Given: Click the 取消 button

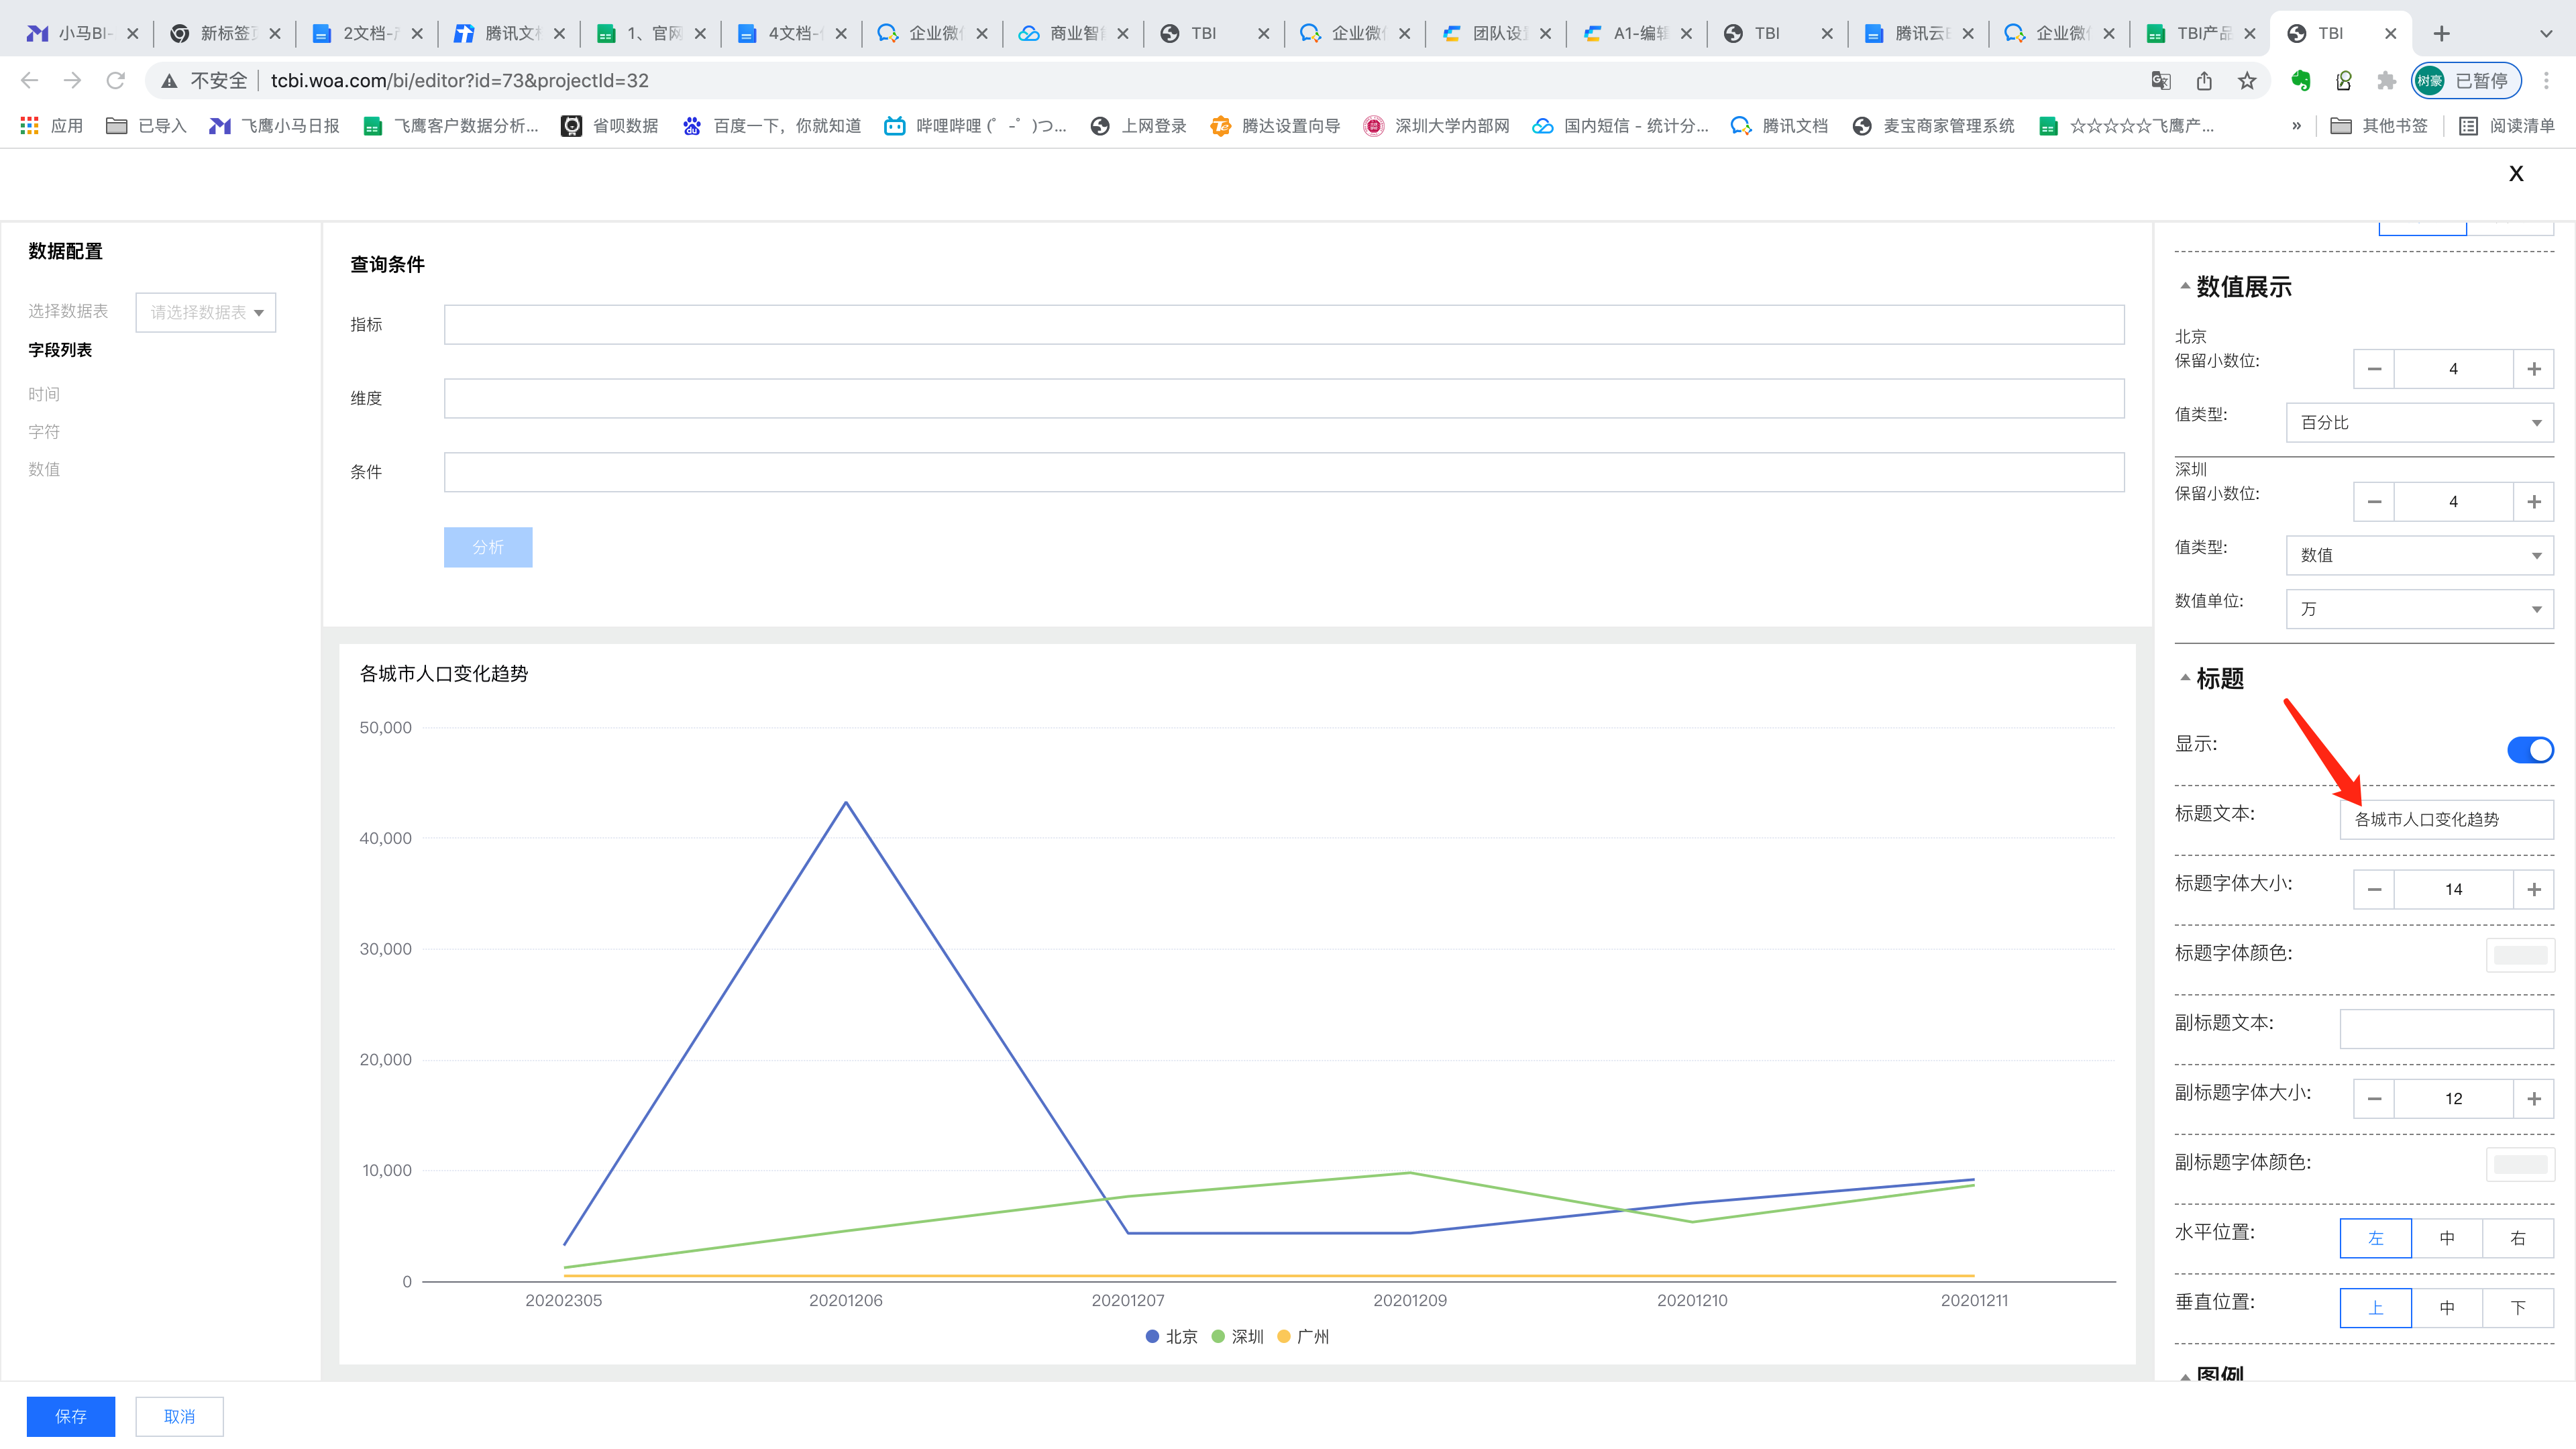Looking at the screenshot, I should click(x=179, y=1416).
